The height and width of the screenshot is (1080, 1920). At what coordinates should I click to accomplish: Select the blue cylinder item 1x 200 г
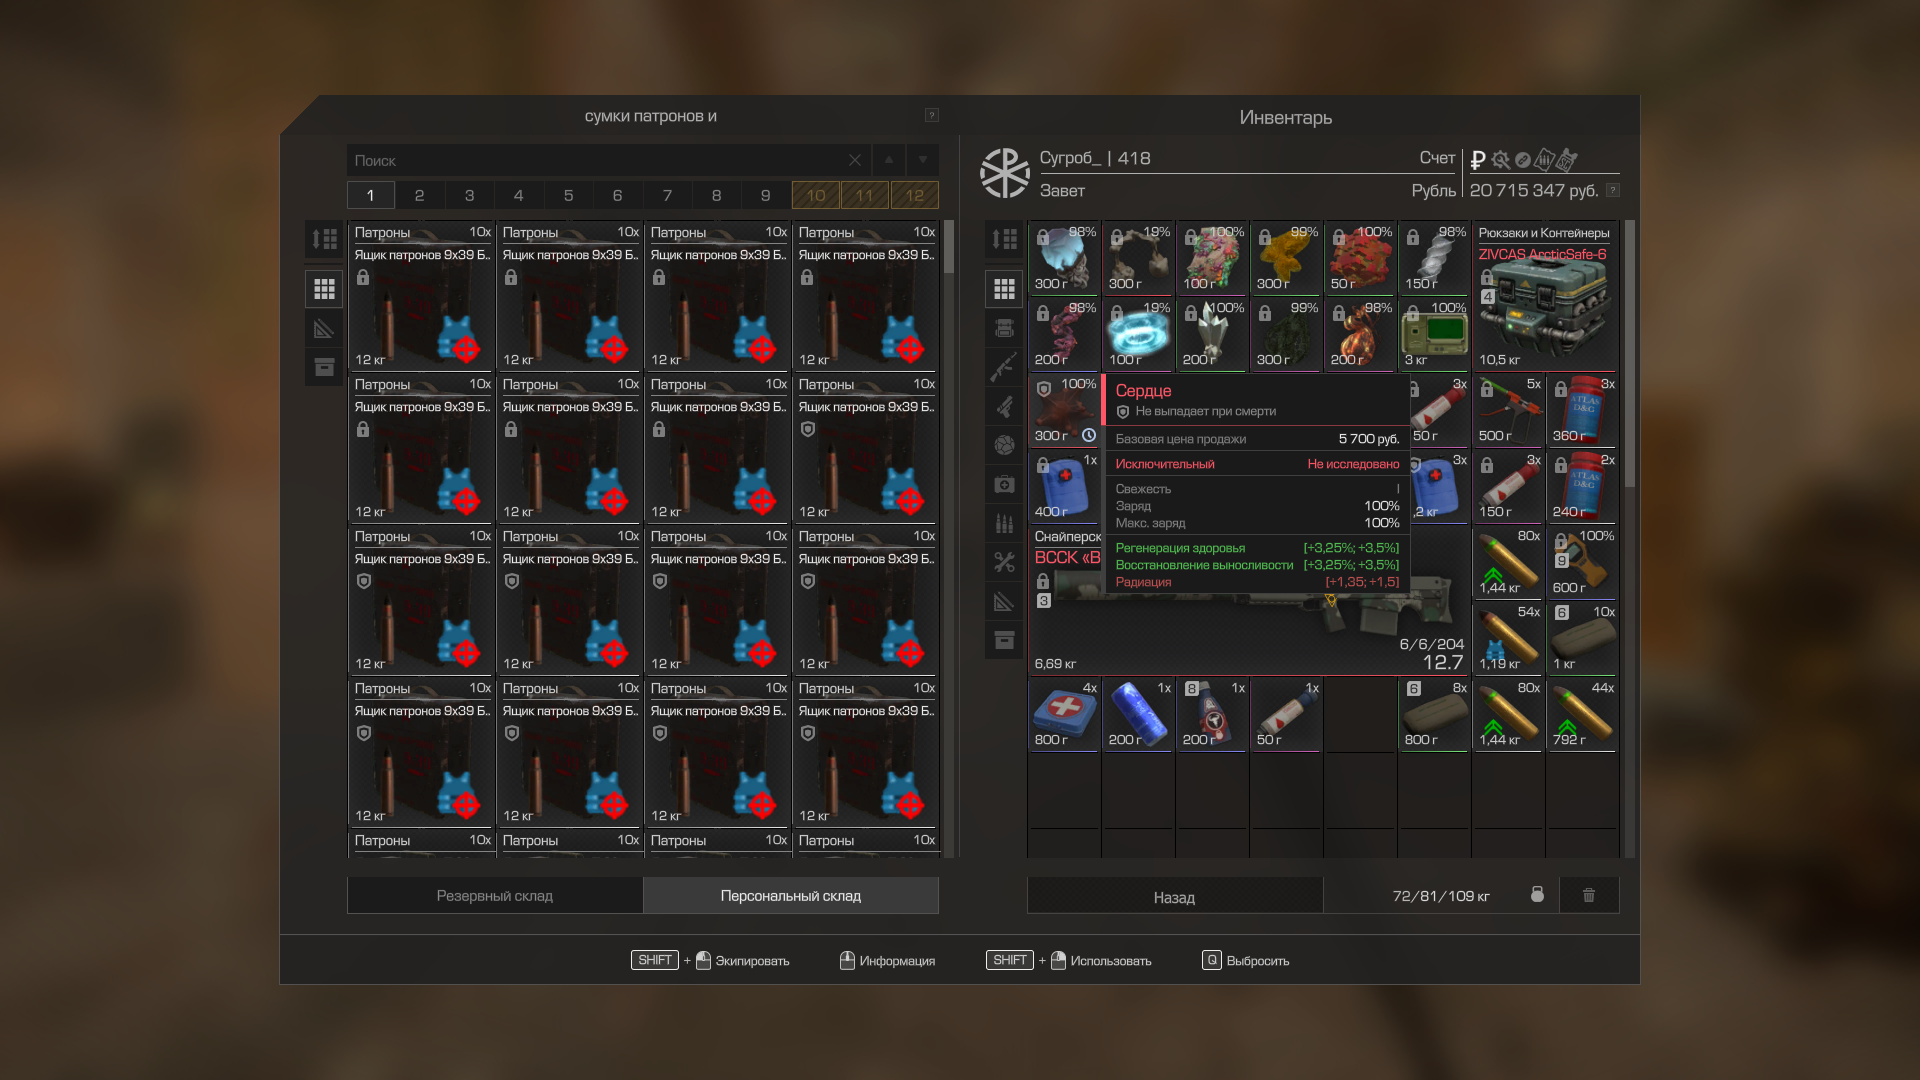tap(1138, 714)
